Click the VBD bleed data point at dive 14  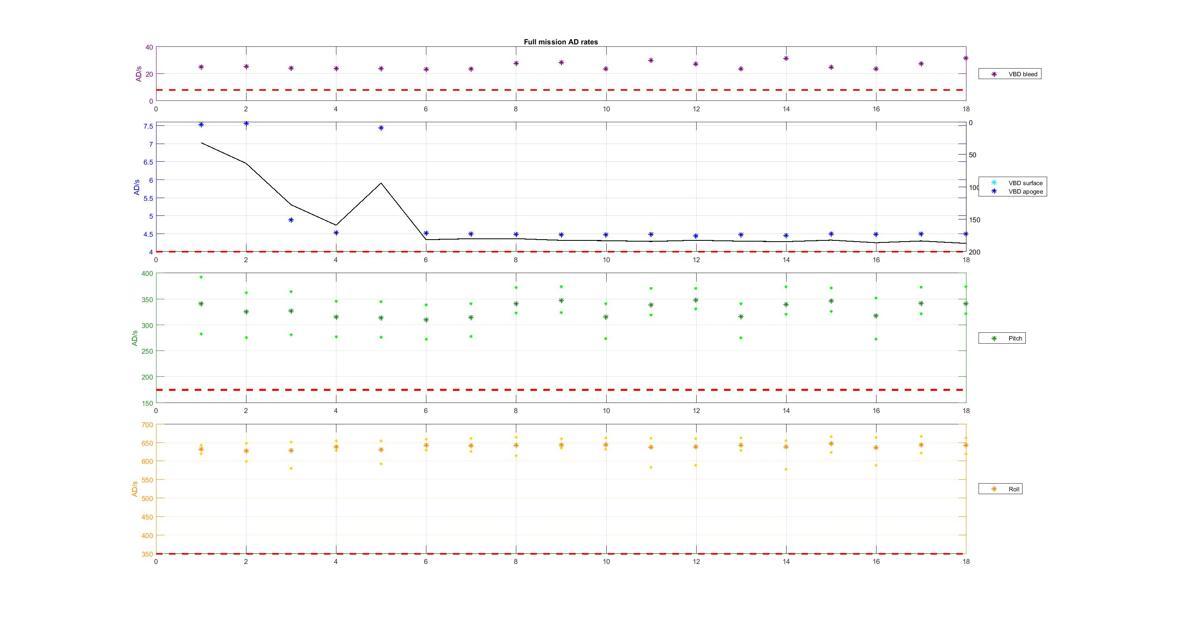pos(786,58)
